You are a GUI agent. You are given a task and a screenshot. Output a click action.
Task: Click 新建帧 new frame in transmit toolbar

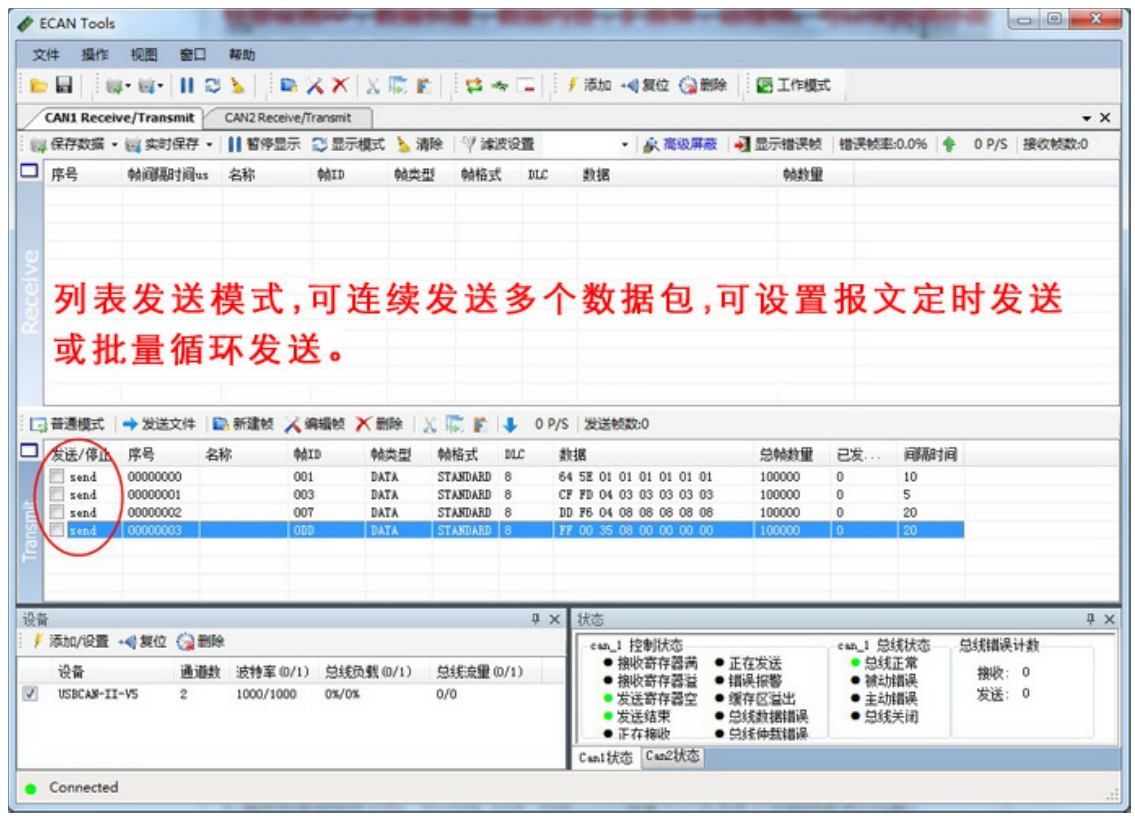[x=243, y=424]
